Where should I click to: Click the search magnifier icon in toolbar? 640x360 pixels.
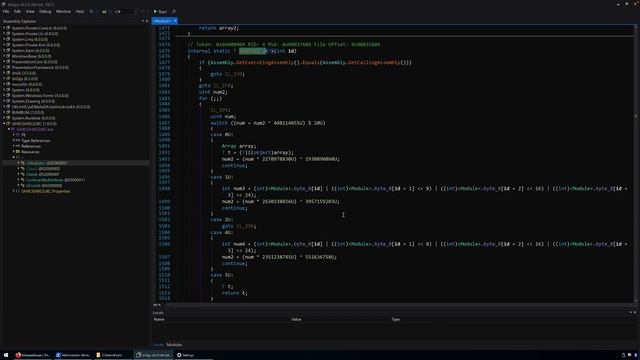pyautogui.click(x=174, y=12)
